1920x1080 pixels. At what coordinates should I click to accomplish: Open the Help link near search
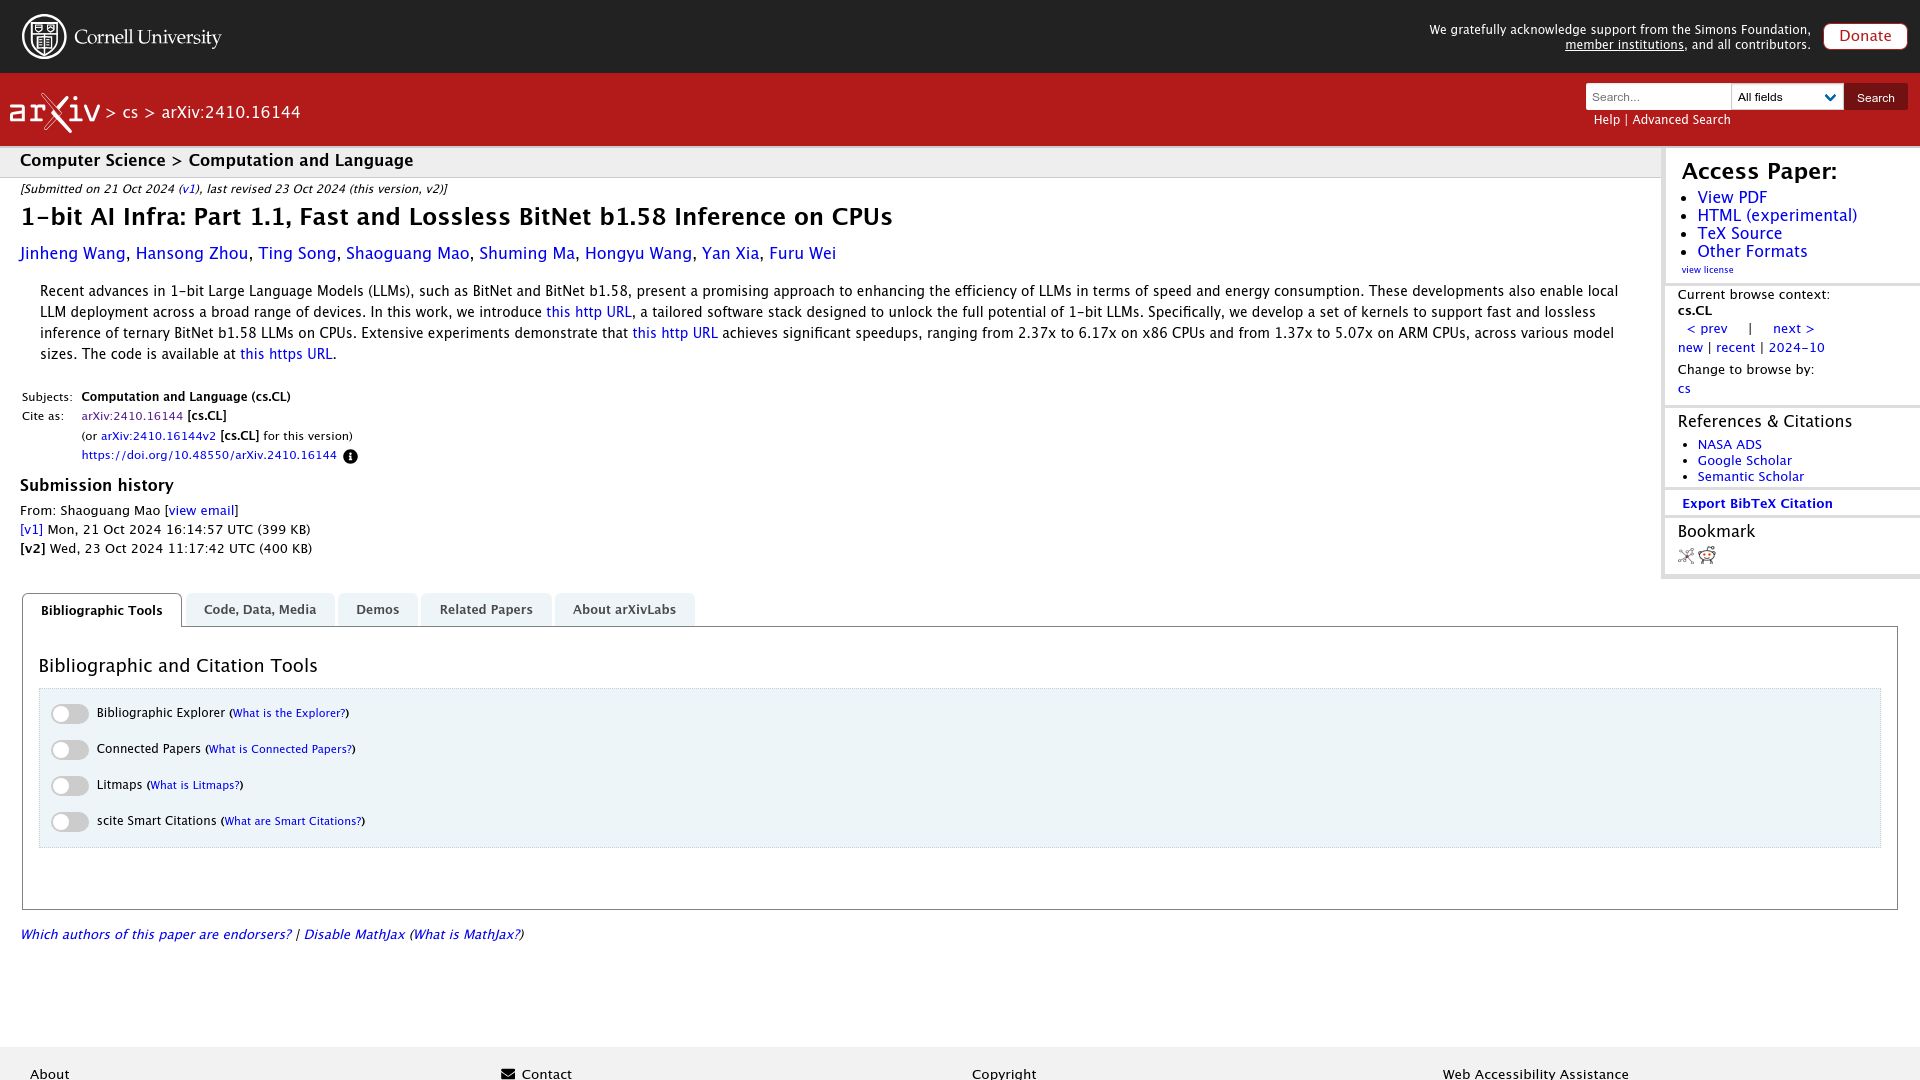tap(1606, 120)
